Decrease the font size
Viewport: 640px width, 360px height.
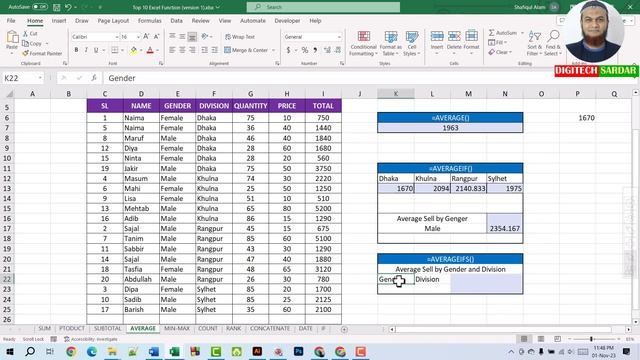click(x=156, y=37)
